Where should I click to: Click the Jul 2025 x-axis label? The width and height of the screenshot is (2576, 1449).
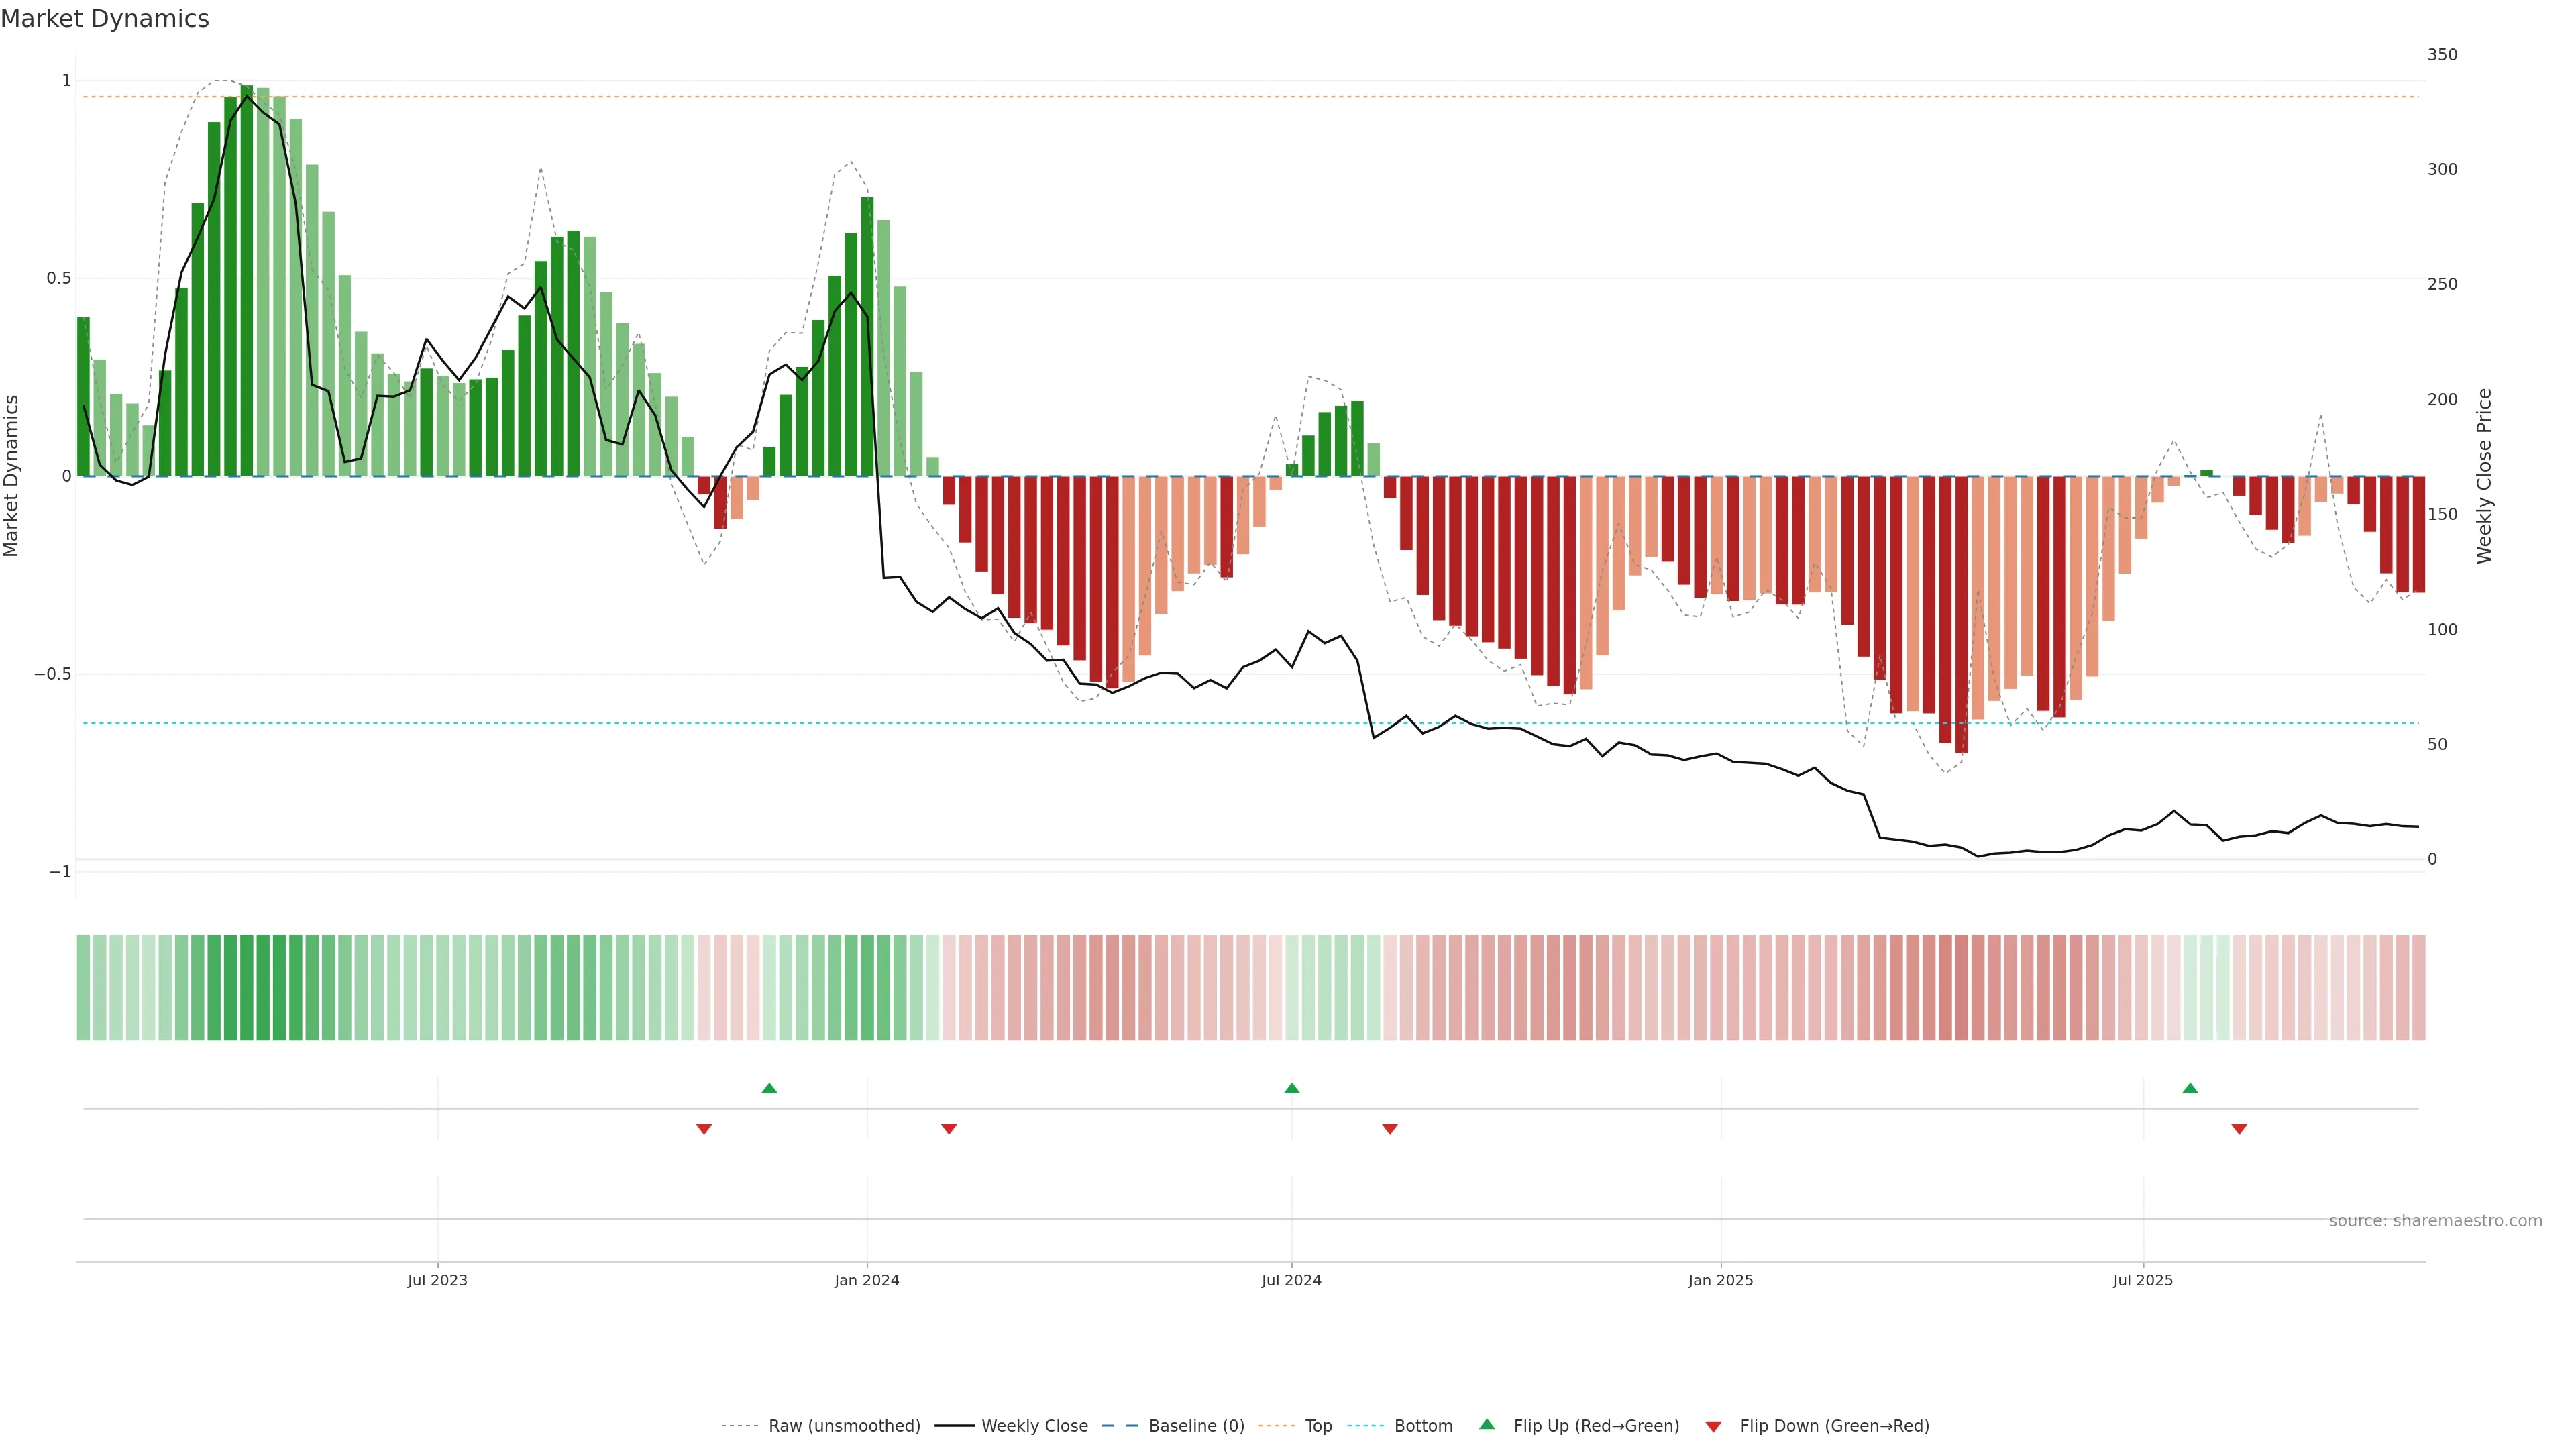(x=2143, y=1280)
